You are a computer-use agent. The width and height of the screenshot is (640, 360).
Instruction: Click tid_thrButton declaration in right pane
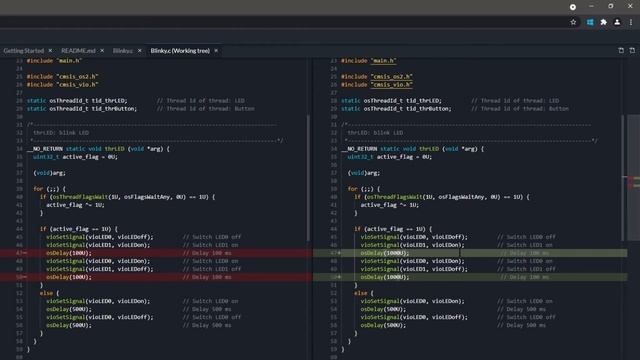point(396,109)
